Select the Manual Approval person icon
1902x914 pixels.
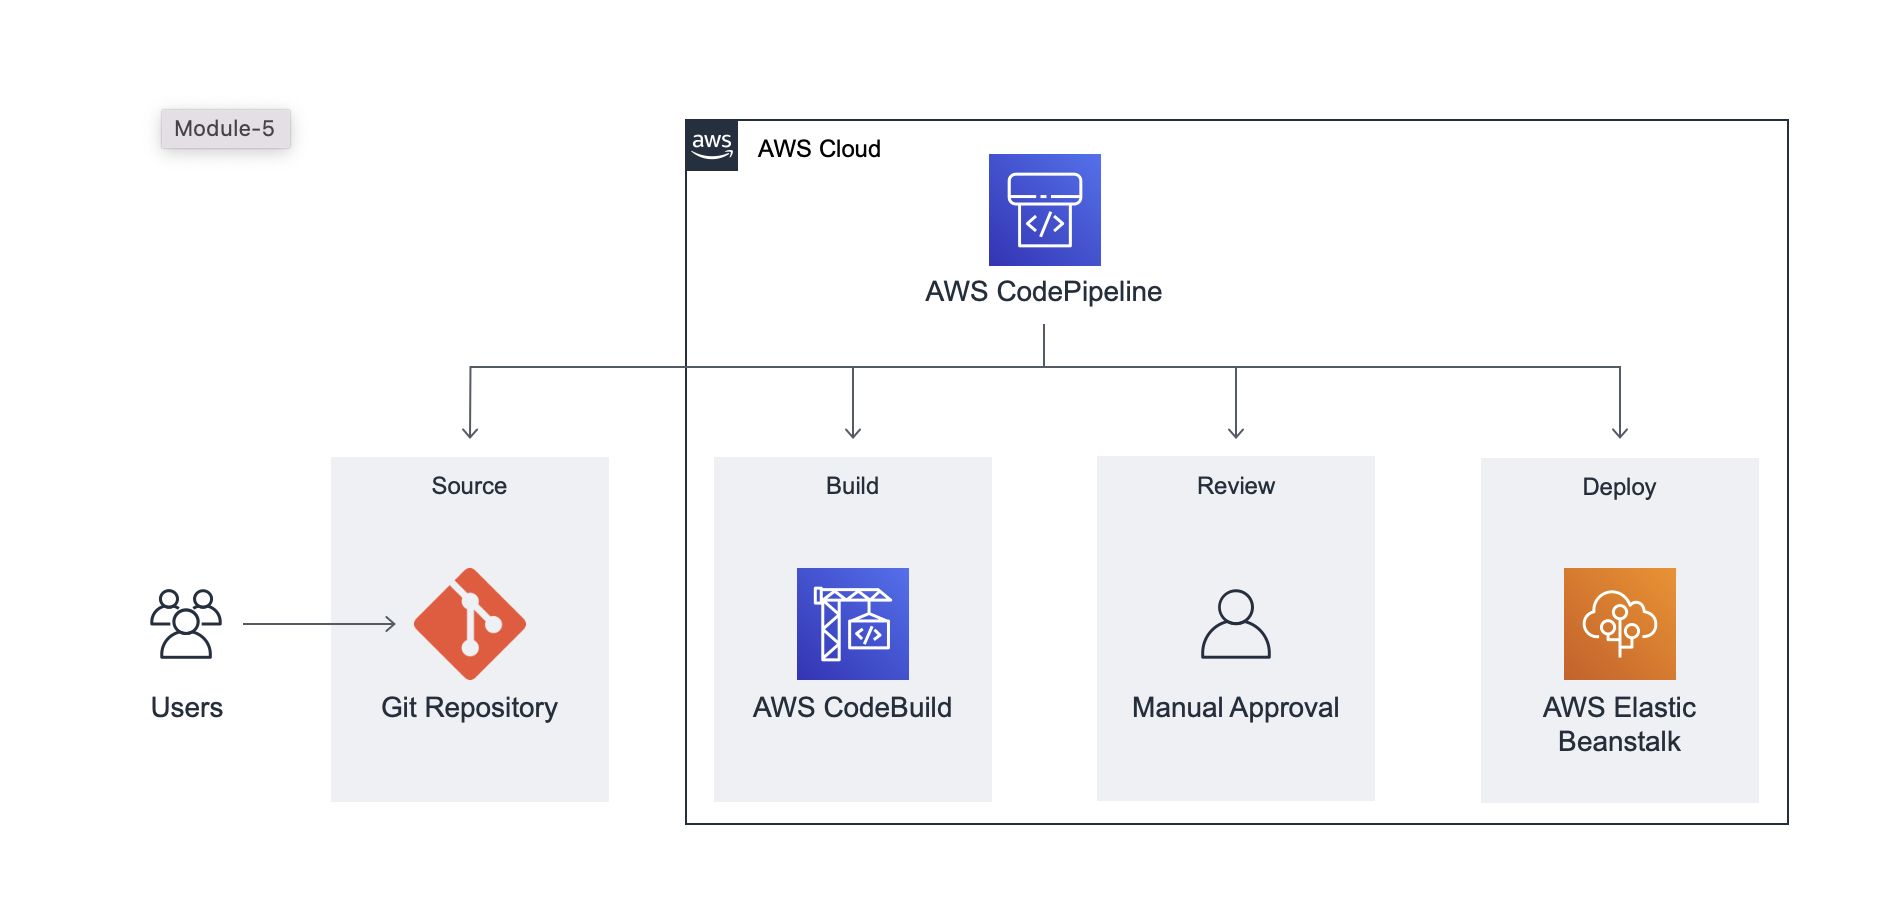pos(1236,624)
